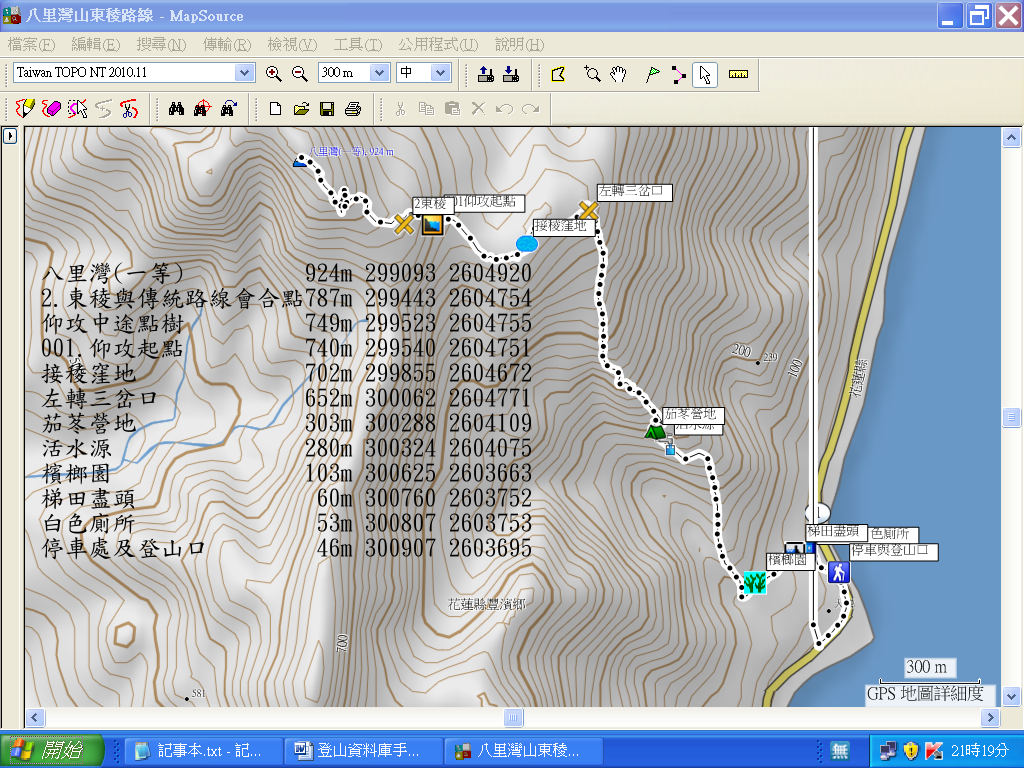This screenshot has height=768, width=1024.
Task: Click the 2東稜 waypoint label
Action: [x=433, y=204]
